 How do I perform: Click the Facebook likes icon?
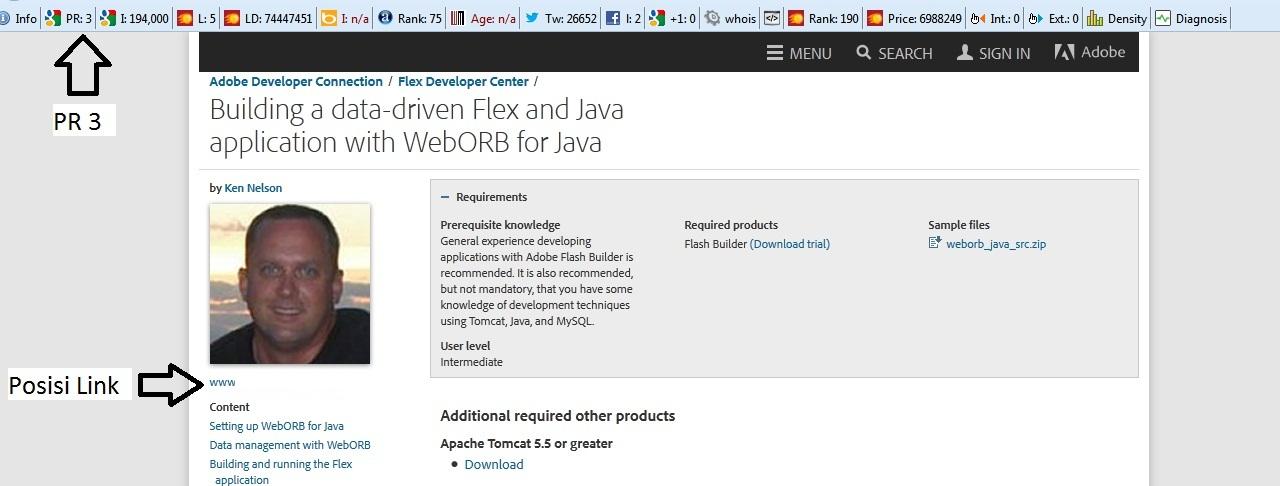pyautogui.click(x=612, y=18)
